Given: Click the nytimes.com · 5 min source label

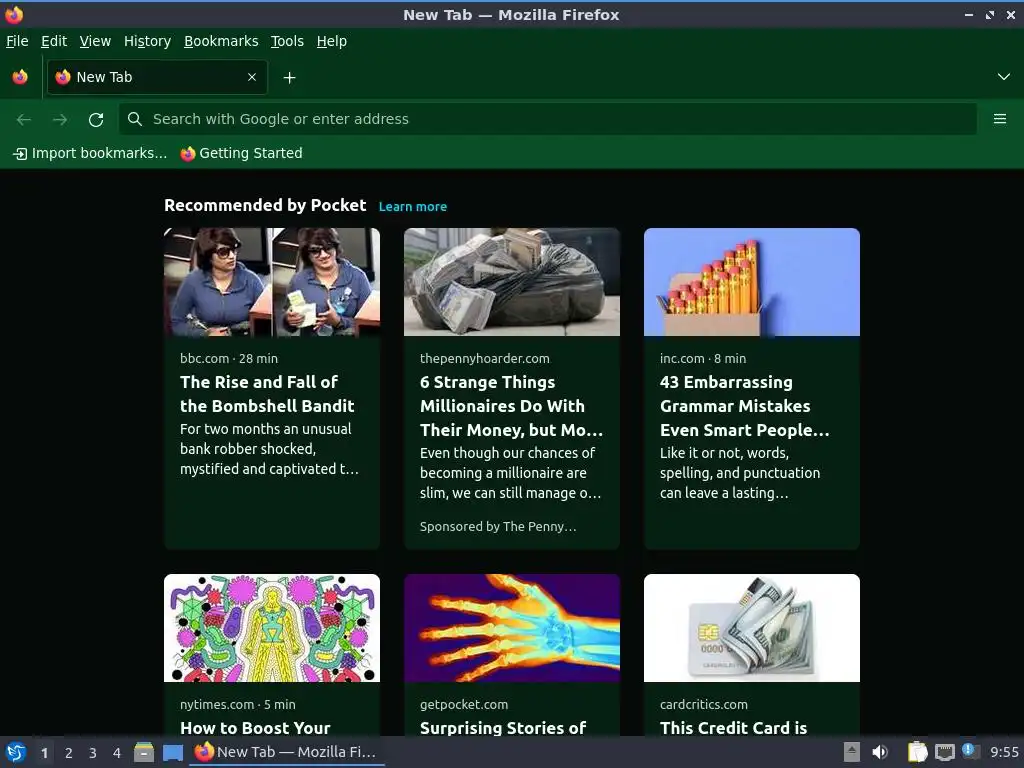Looking at the screenshot, I should [x=238, y=705].
